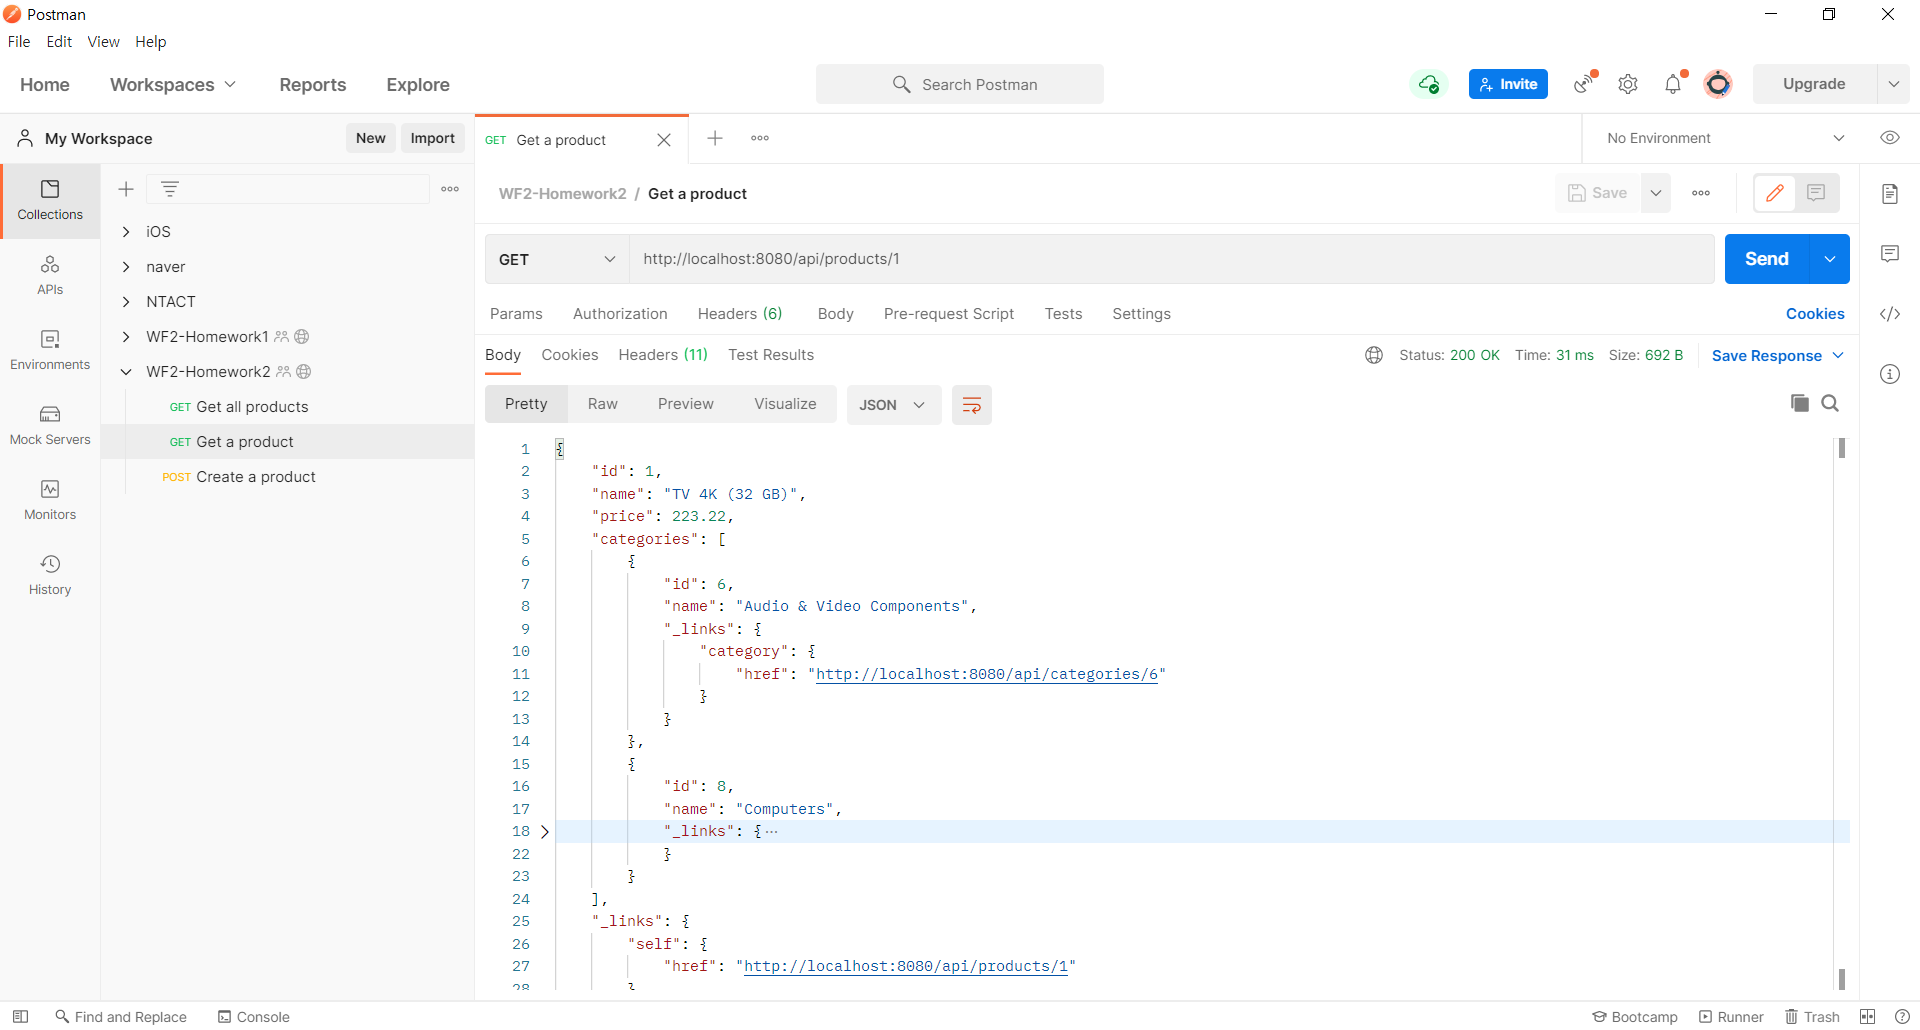This screenshot has width=1920, height=1030.
Task: Open the Monitors sidebar panel
Action: point(50,500)
